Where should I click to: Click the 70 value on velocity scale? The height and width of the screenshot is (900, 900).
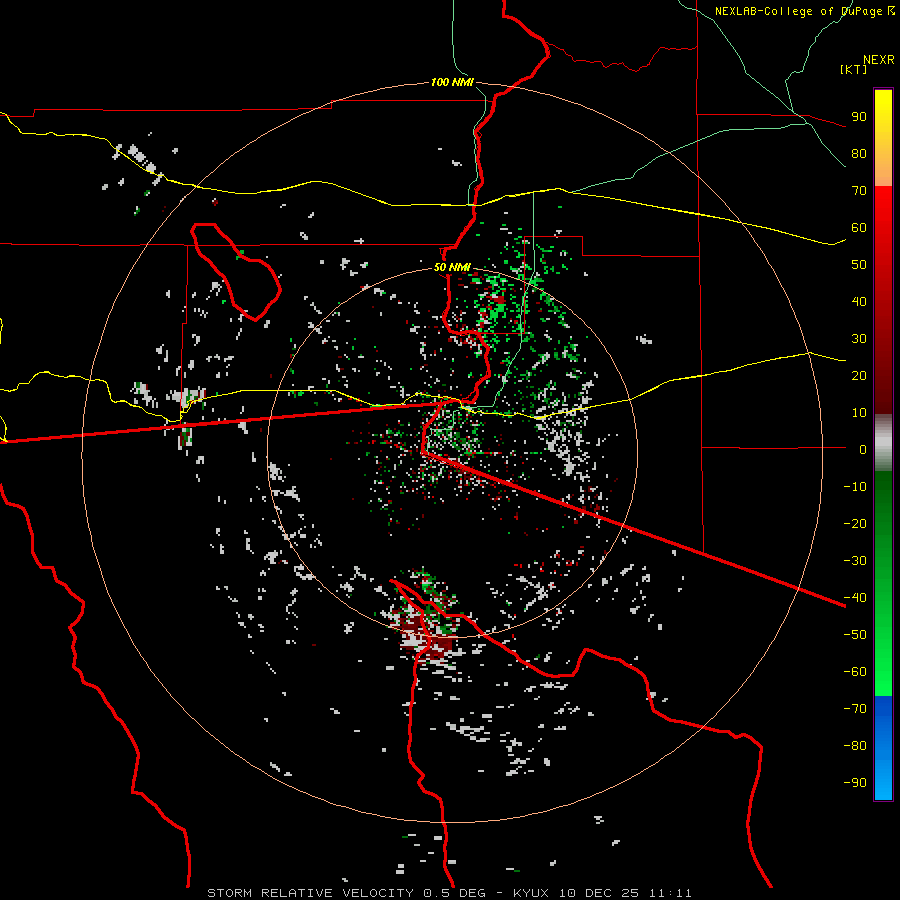859,191
